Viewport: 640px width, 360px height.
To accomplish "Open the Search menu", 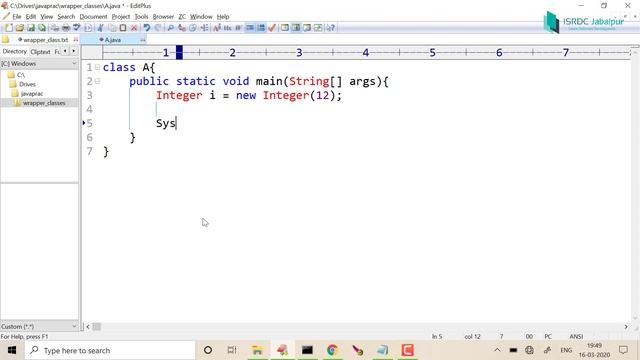I will click(66, 17).
